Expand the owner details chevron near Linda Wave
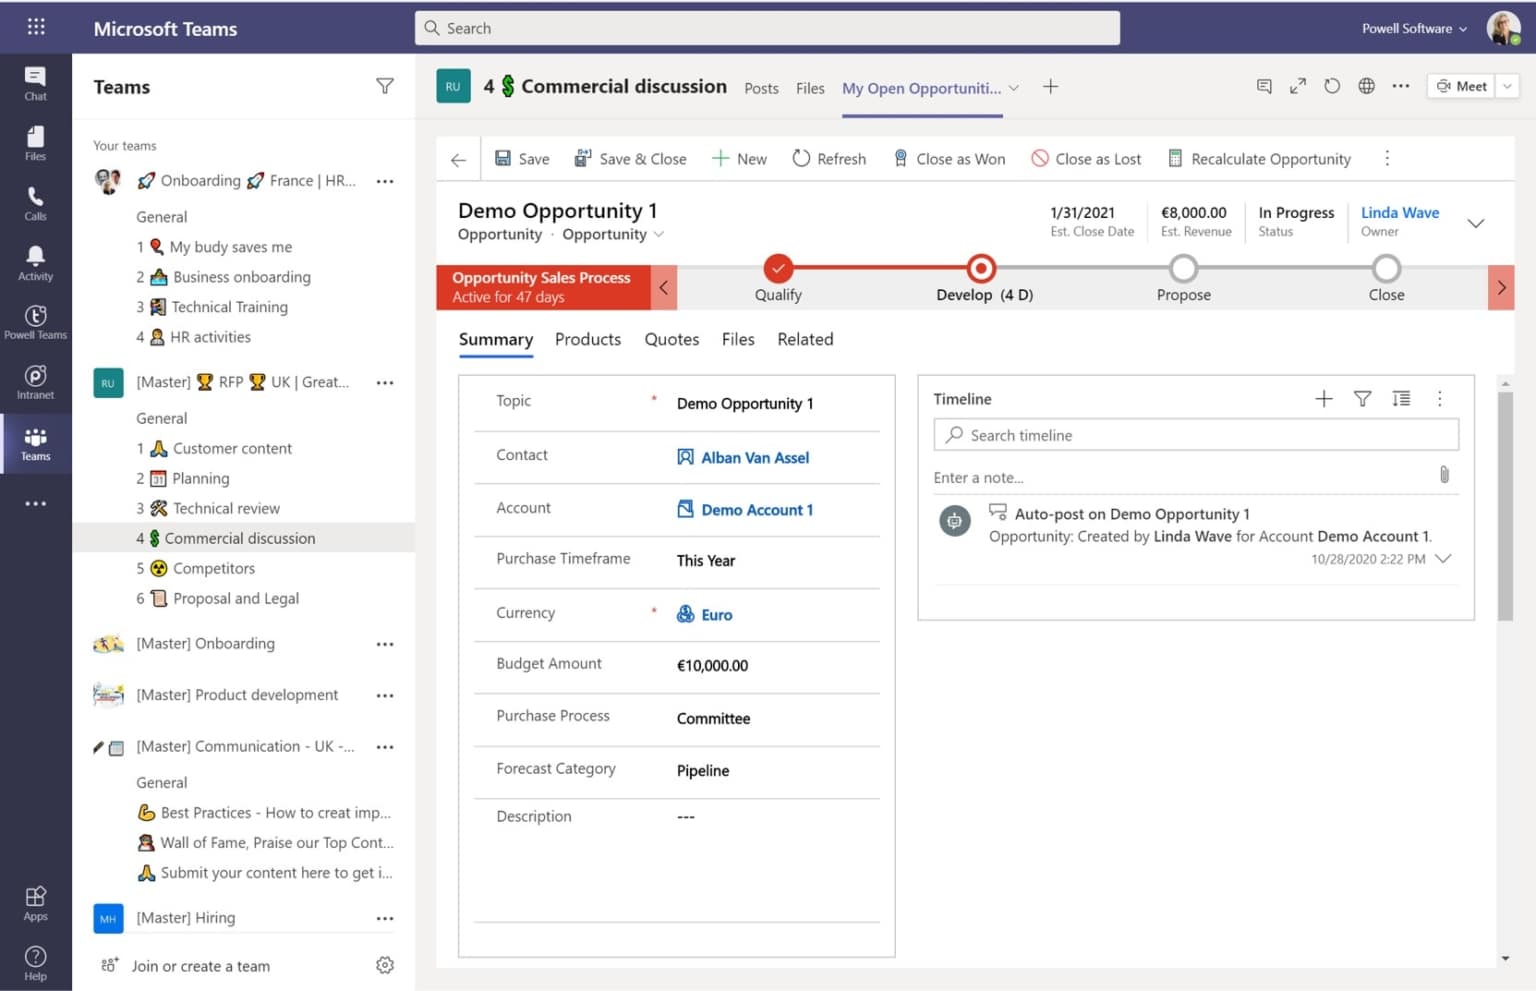This screenshot has width=1536, height=991. click(x=1476, y=223)
